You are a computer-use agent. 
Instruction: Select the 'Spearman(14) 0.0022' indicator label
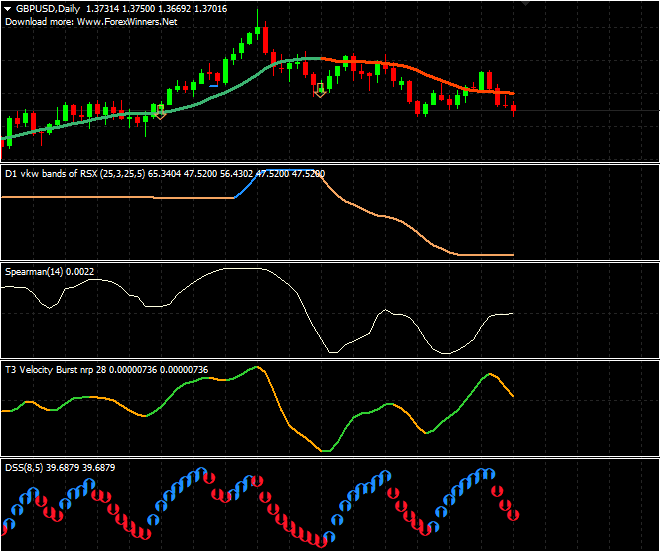[49, 272]
